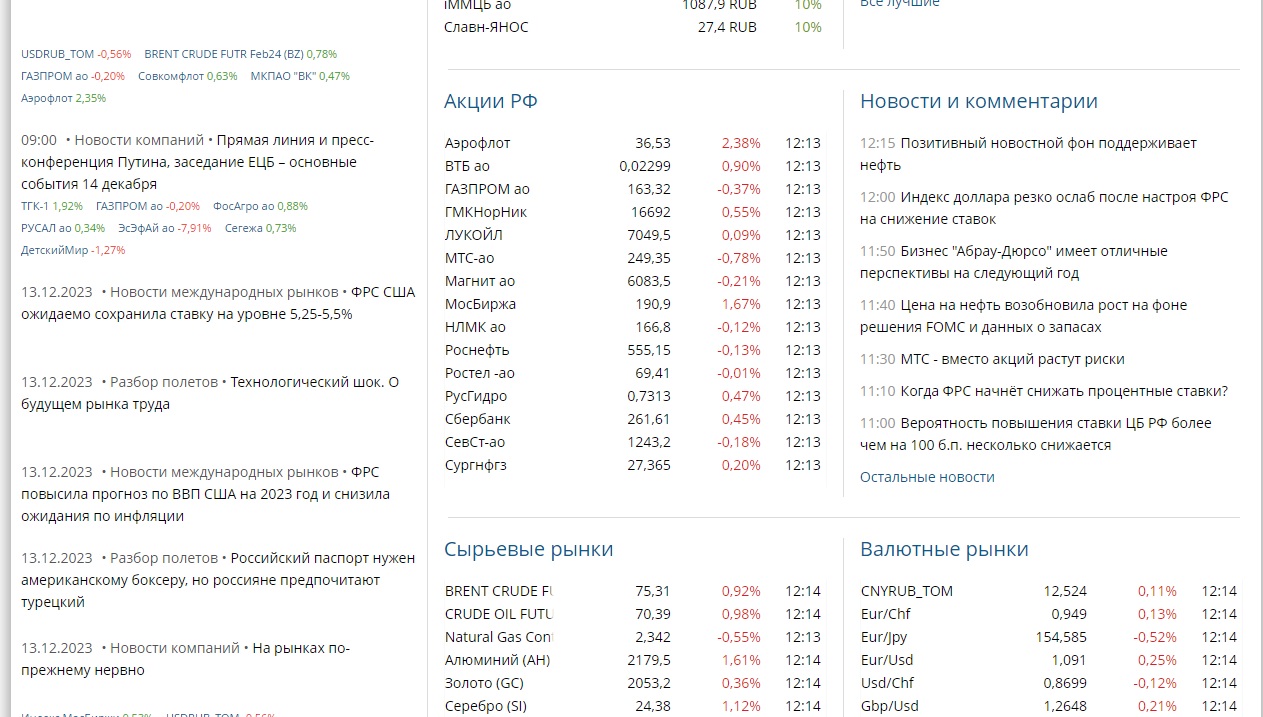Image resolution: width=1263 pixels, height=717 pixels.
Task: Open the Акции РФ section heading
Action: pos(491,101)
